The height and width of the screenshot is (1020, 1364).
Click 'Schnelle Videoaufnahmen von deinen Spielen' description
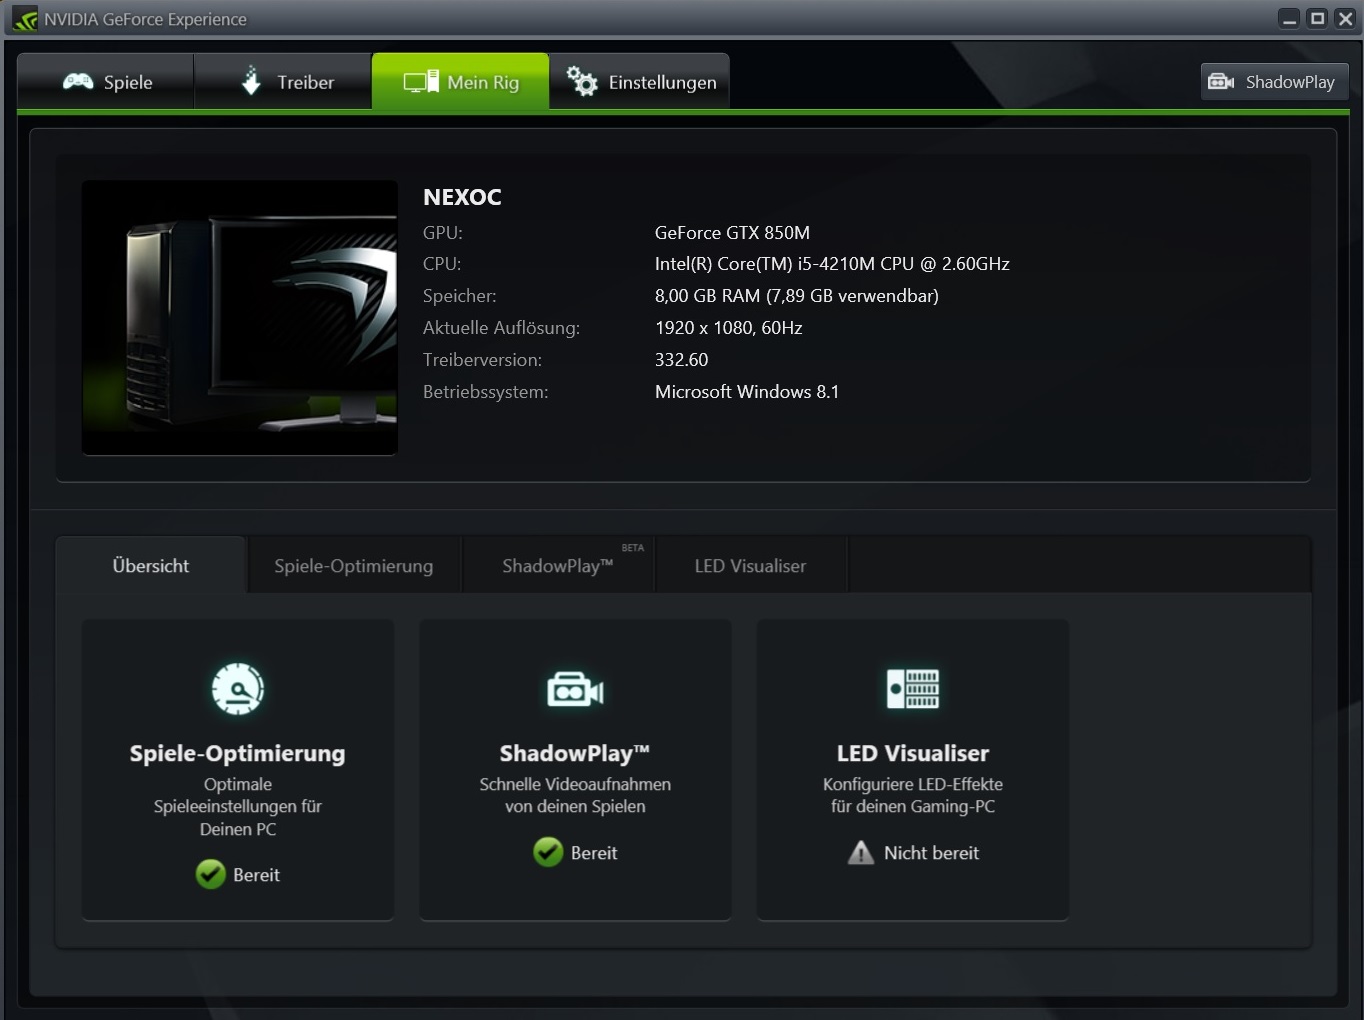tap(575, 795)
